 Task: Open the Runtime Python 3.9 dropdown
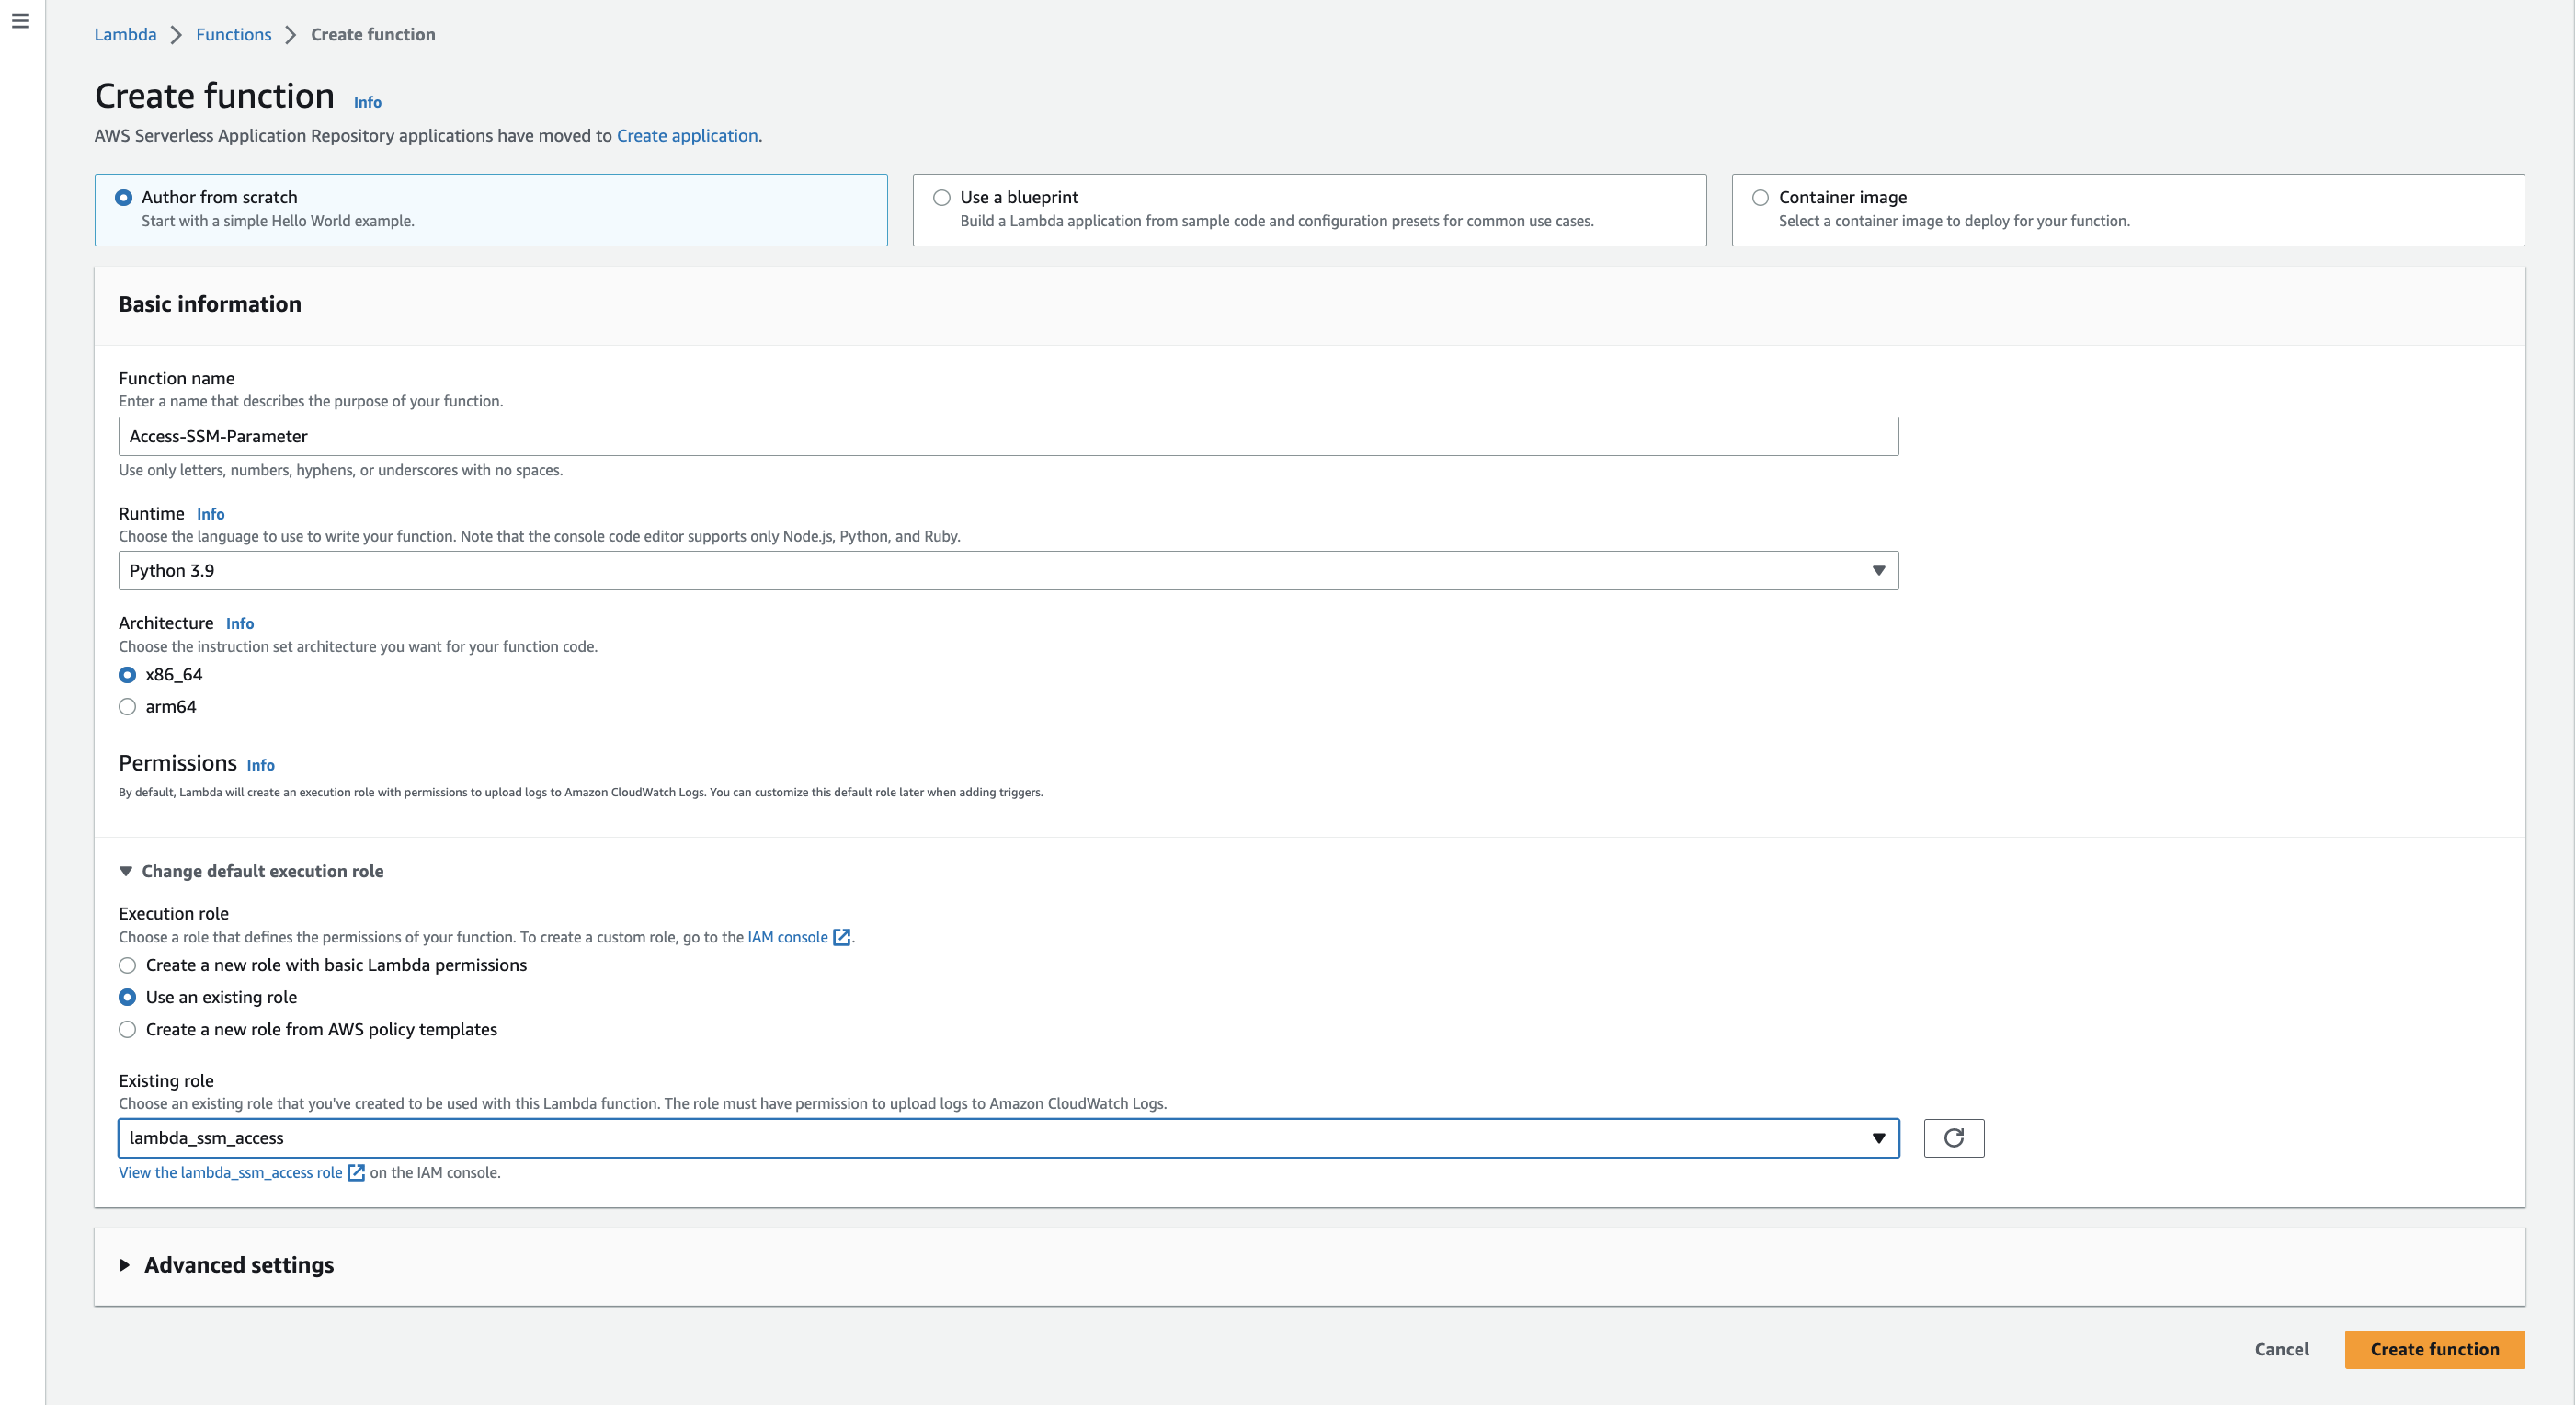[1008, 570]
